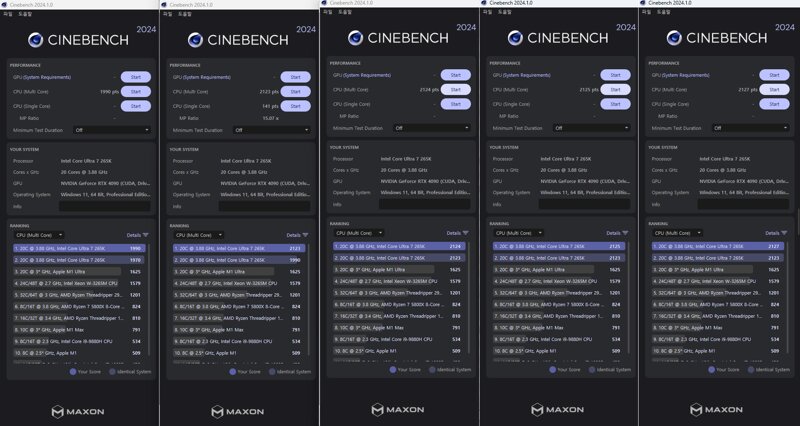Start CPU Single Core test, 141 pts window
The height and width of the screenshot is (426, 800).
point(295,106)
